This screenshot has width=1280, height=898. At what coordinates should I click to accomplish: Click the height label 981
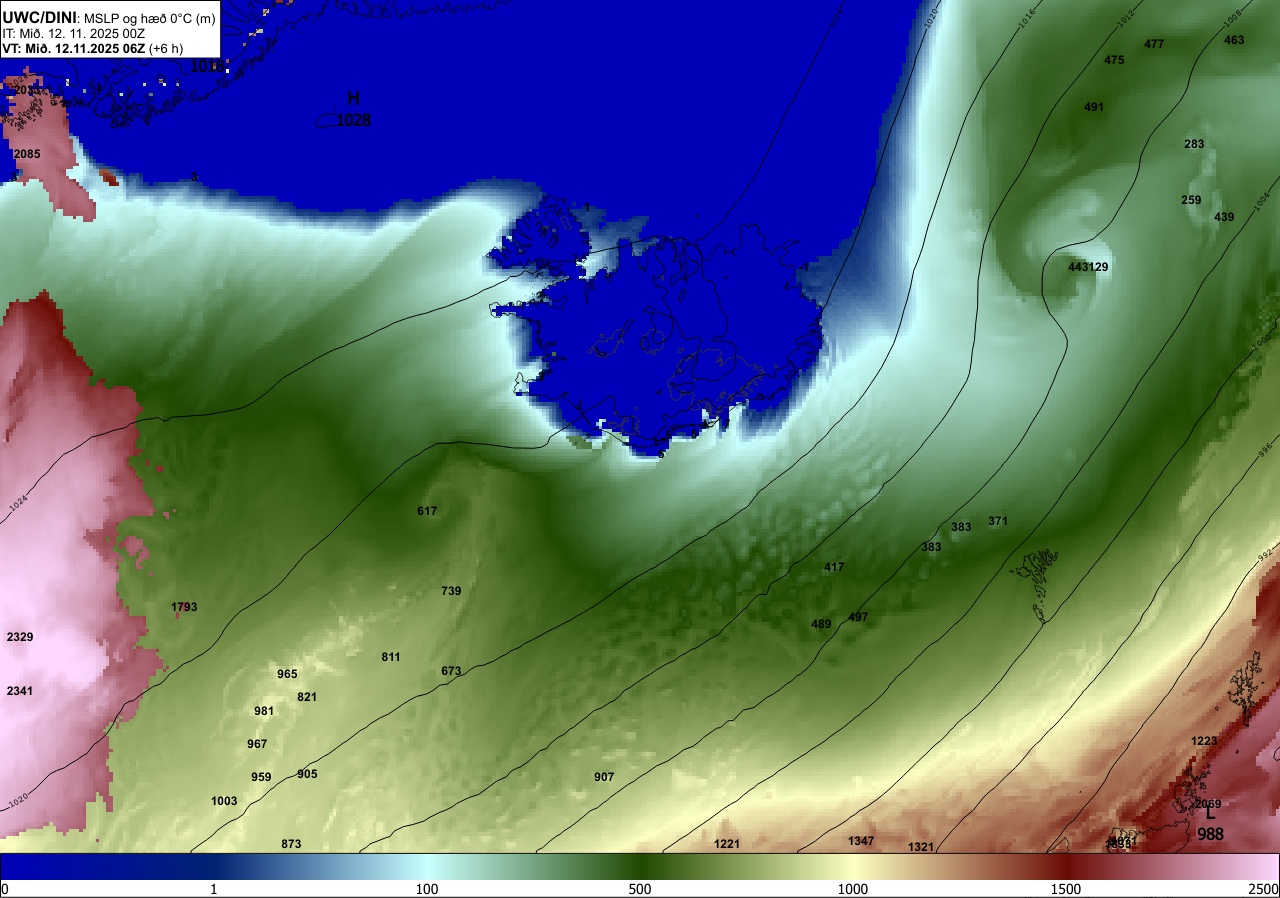[264, 711]
